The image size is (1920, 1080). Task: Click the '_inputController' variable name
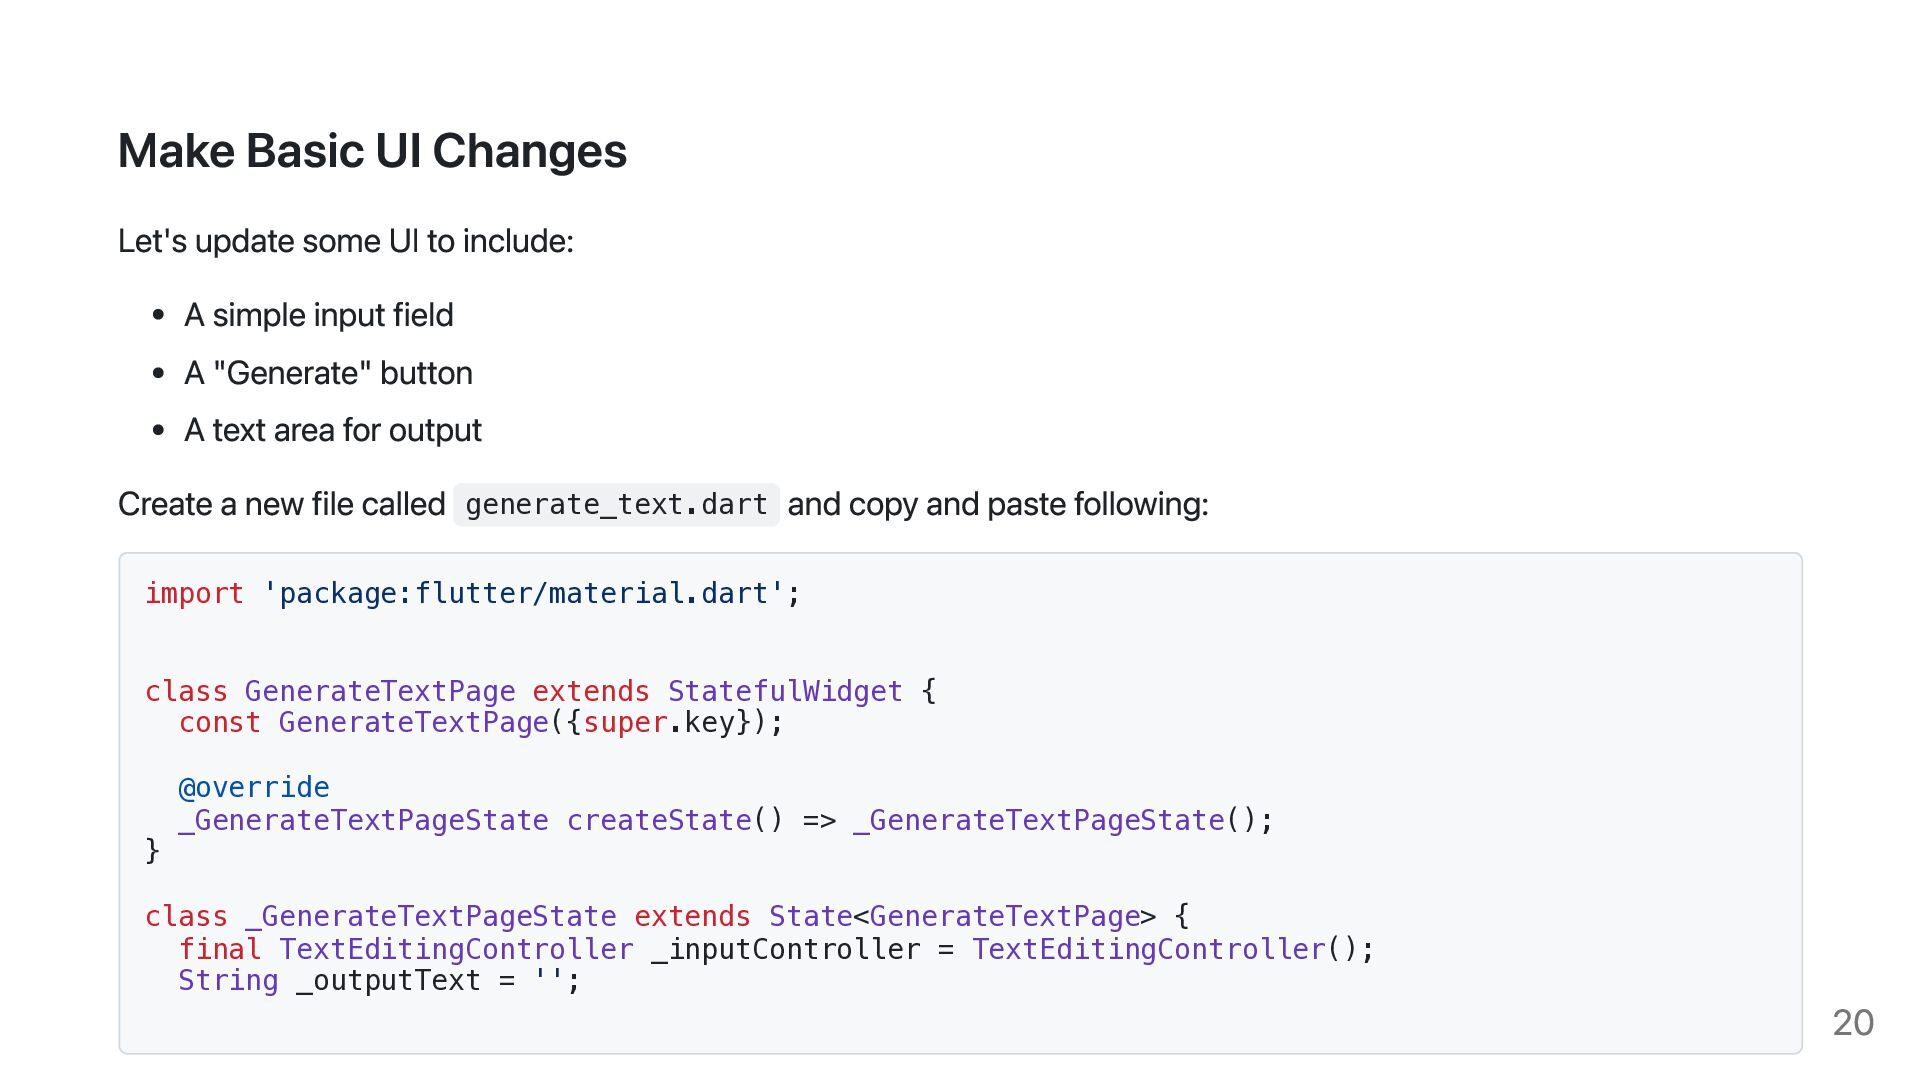coord(786,949)
